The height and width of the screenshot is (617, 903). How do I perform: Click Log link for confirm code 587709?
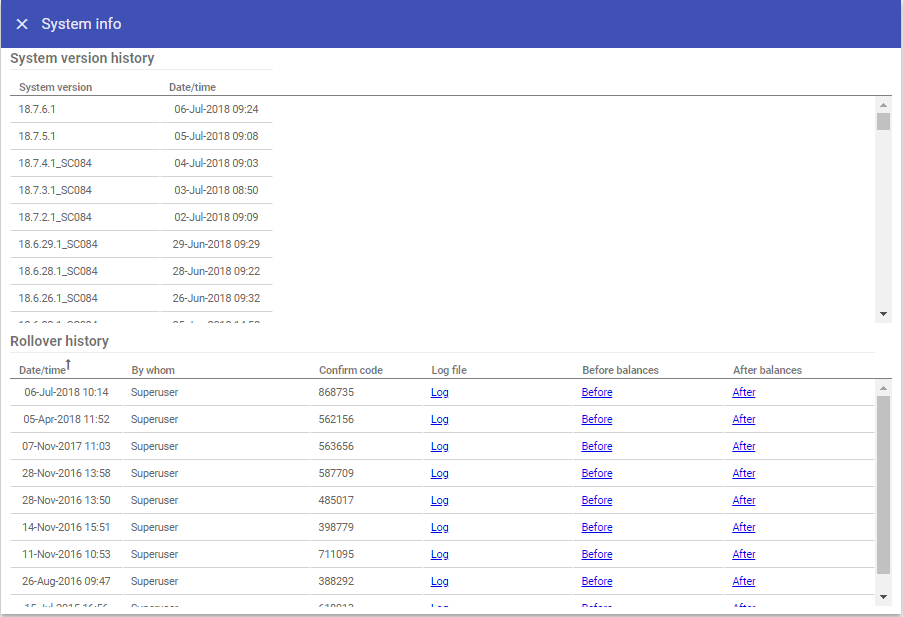pyautogui.click(x=439, y=473)
